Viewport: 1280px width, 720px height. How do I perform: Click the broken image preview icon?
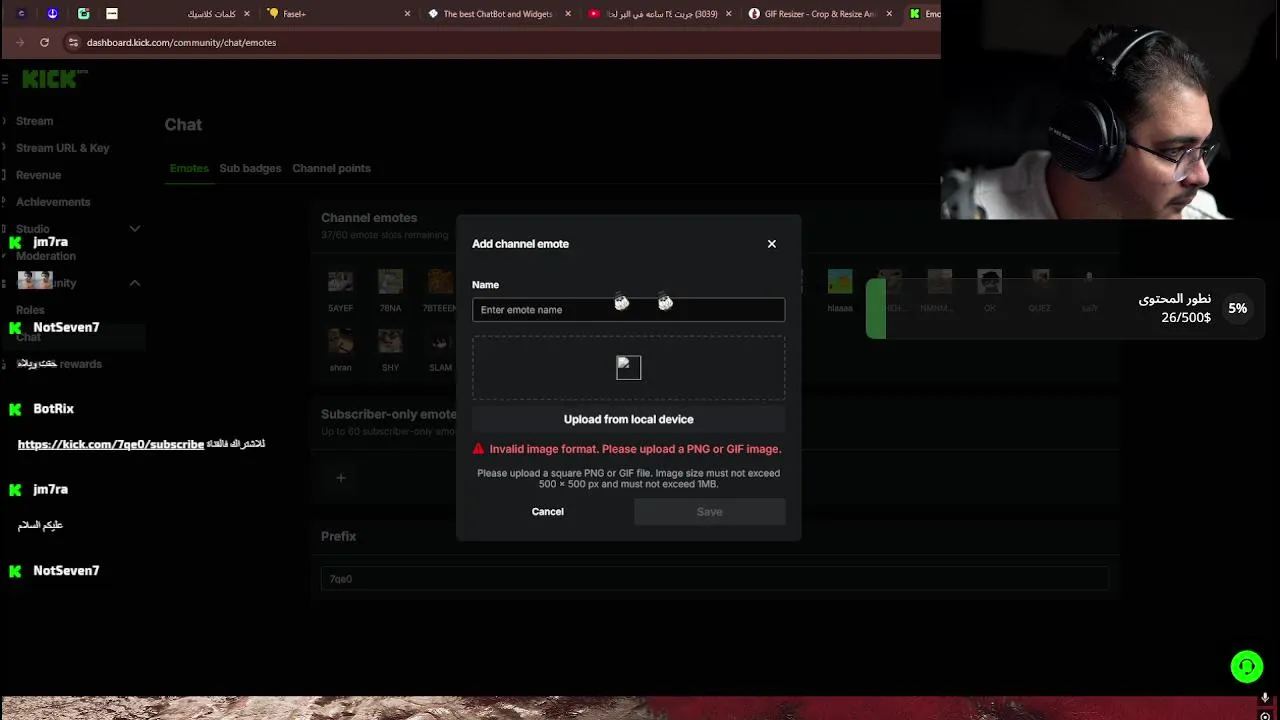point(628,368)
